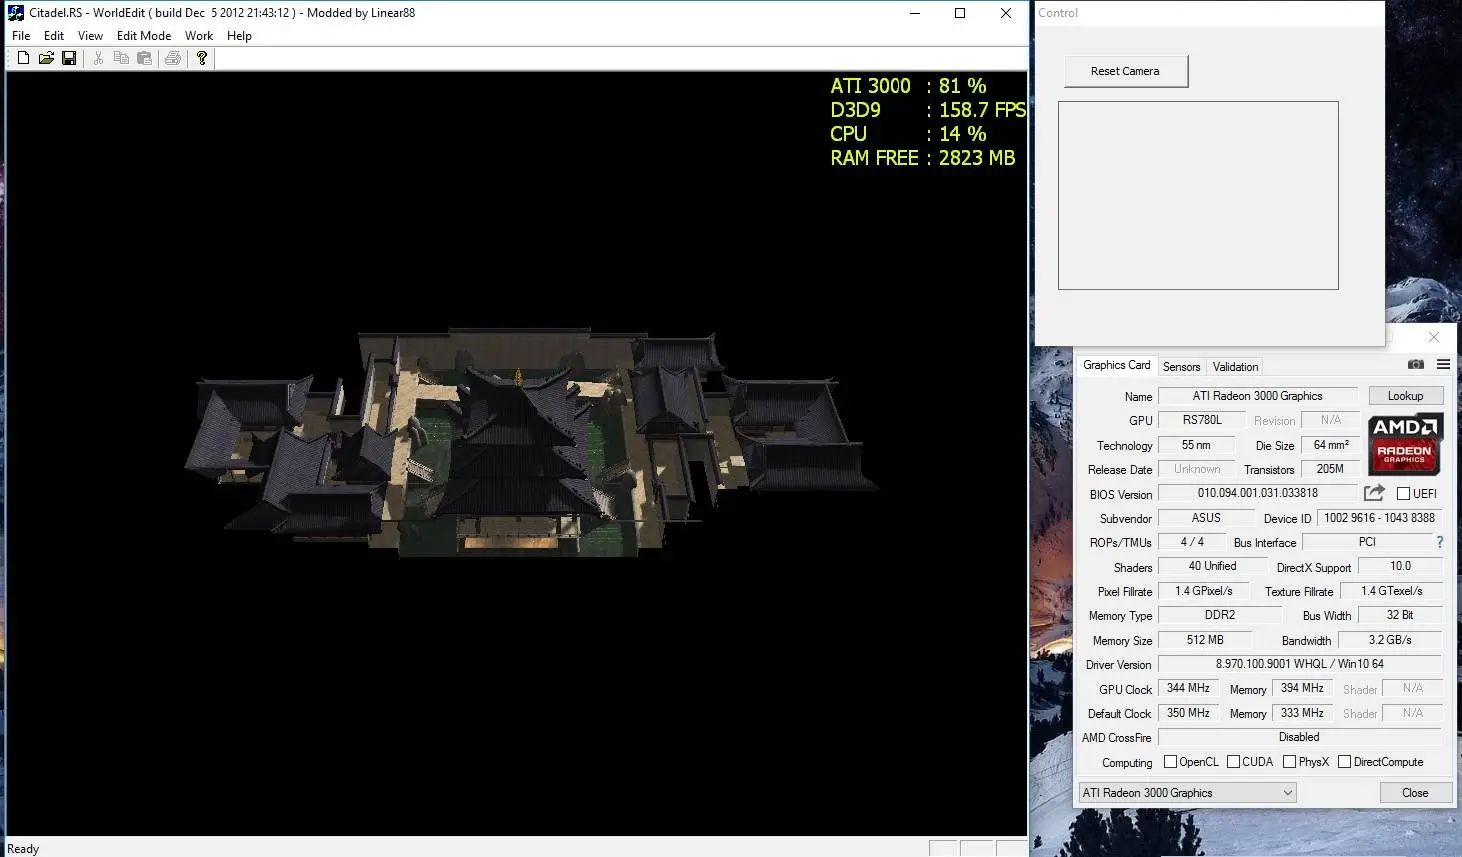Click the Lookup button
This screenshot has width=1462, height=857.
[x=1405, y=396]
